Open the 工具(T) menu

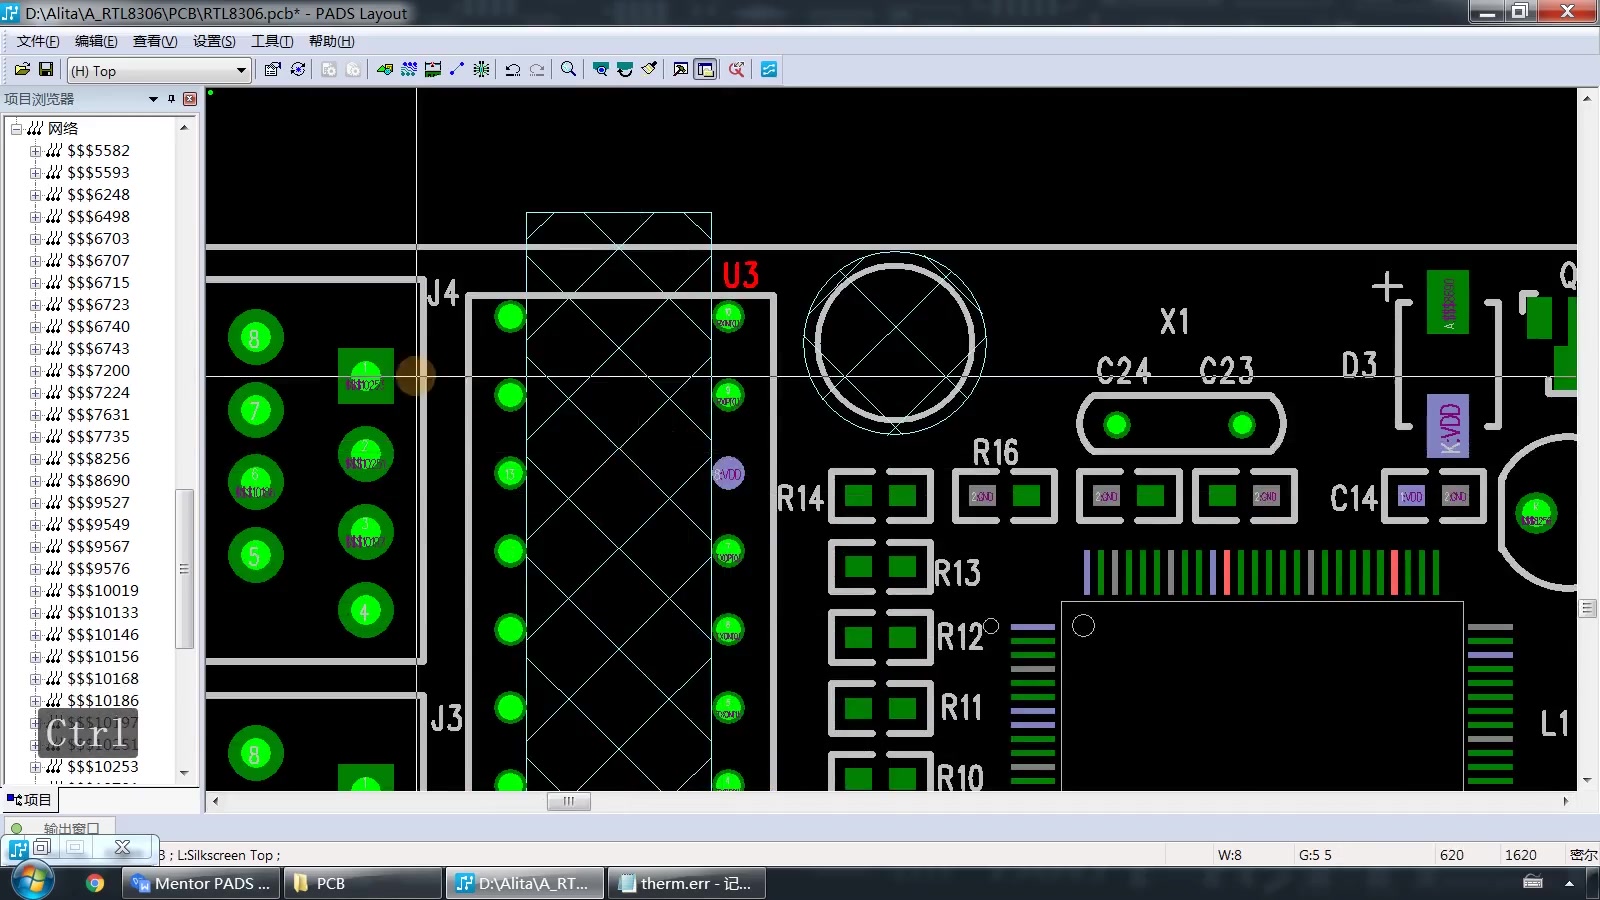[272, 41]
